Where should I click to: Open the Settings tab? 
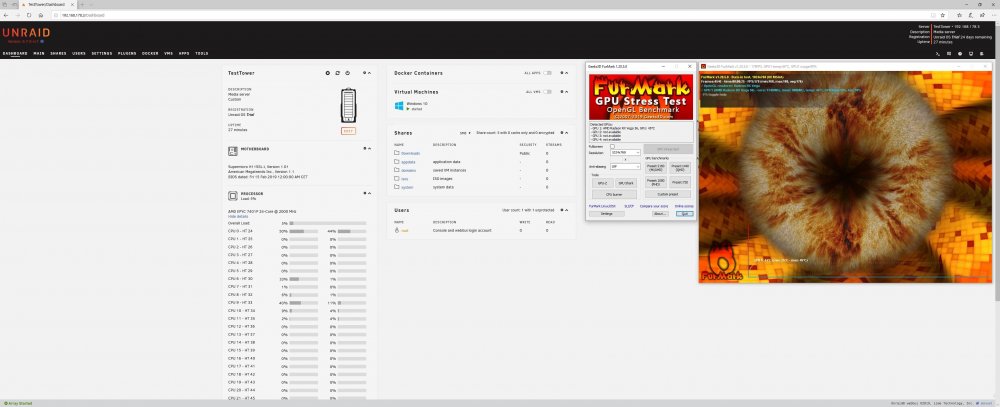click(x=102, y=54)
